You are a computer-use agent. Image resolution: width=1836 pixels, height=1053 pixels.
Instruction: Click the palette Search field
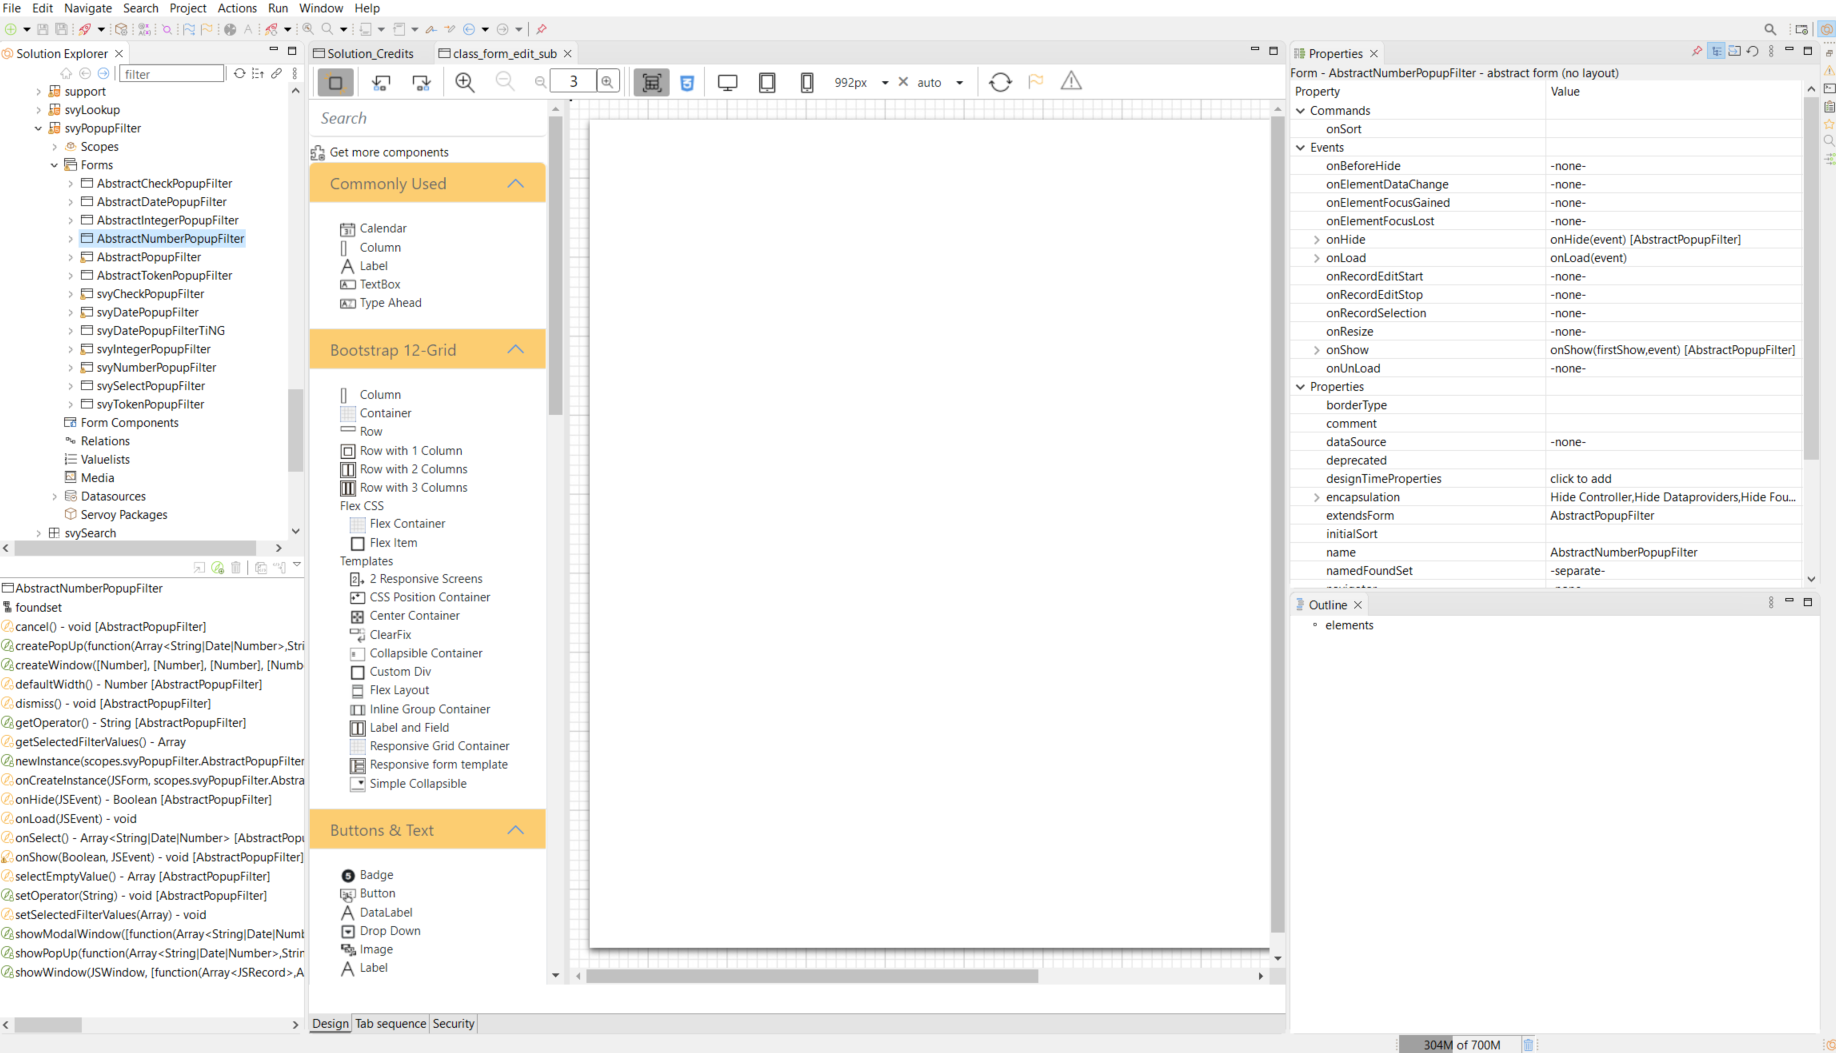(428, 118)
